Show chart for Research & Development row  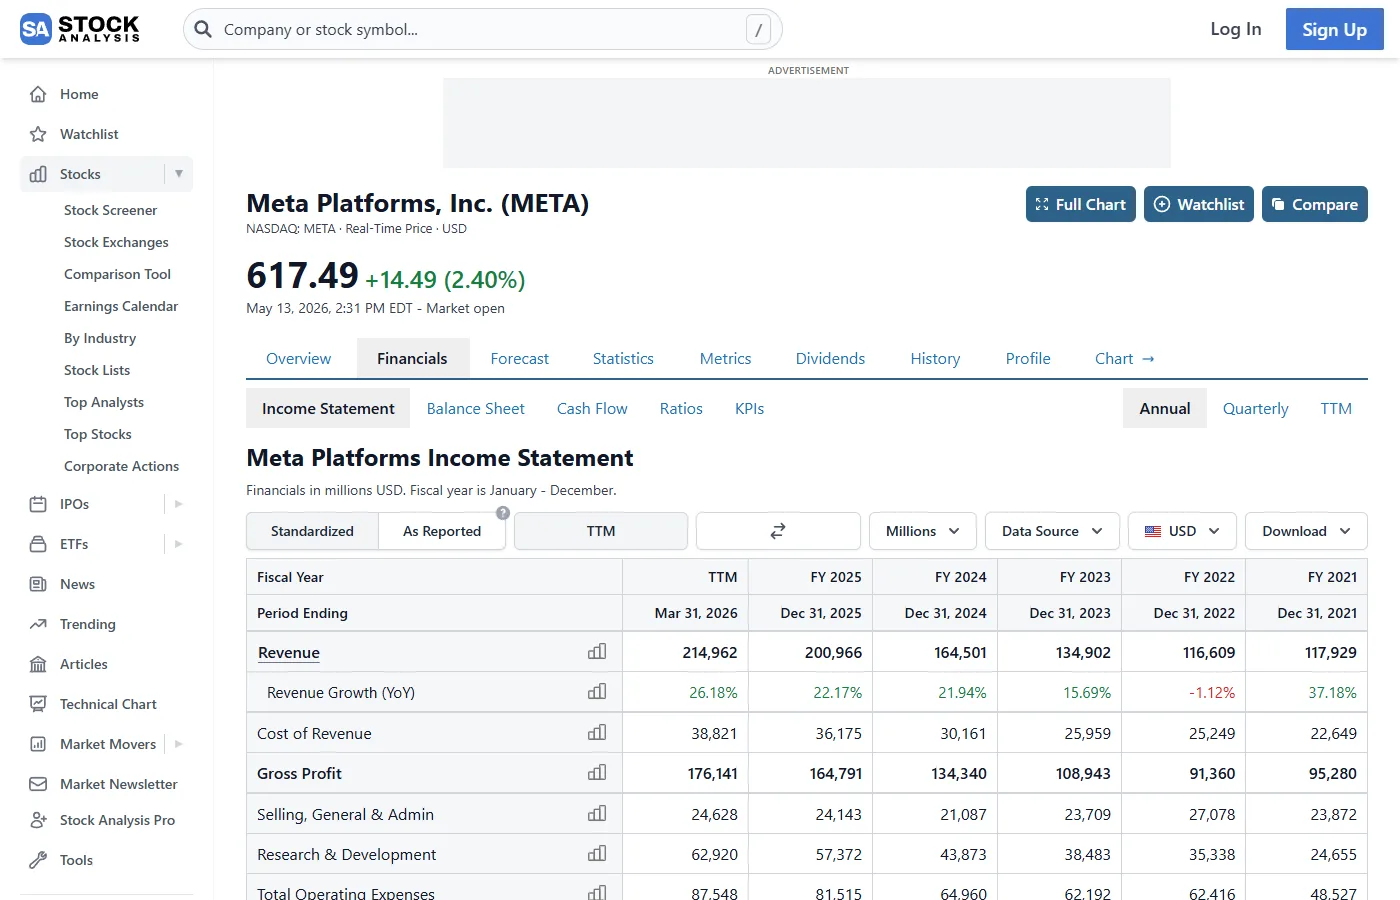tap(597, 854)
